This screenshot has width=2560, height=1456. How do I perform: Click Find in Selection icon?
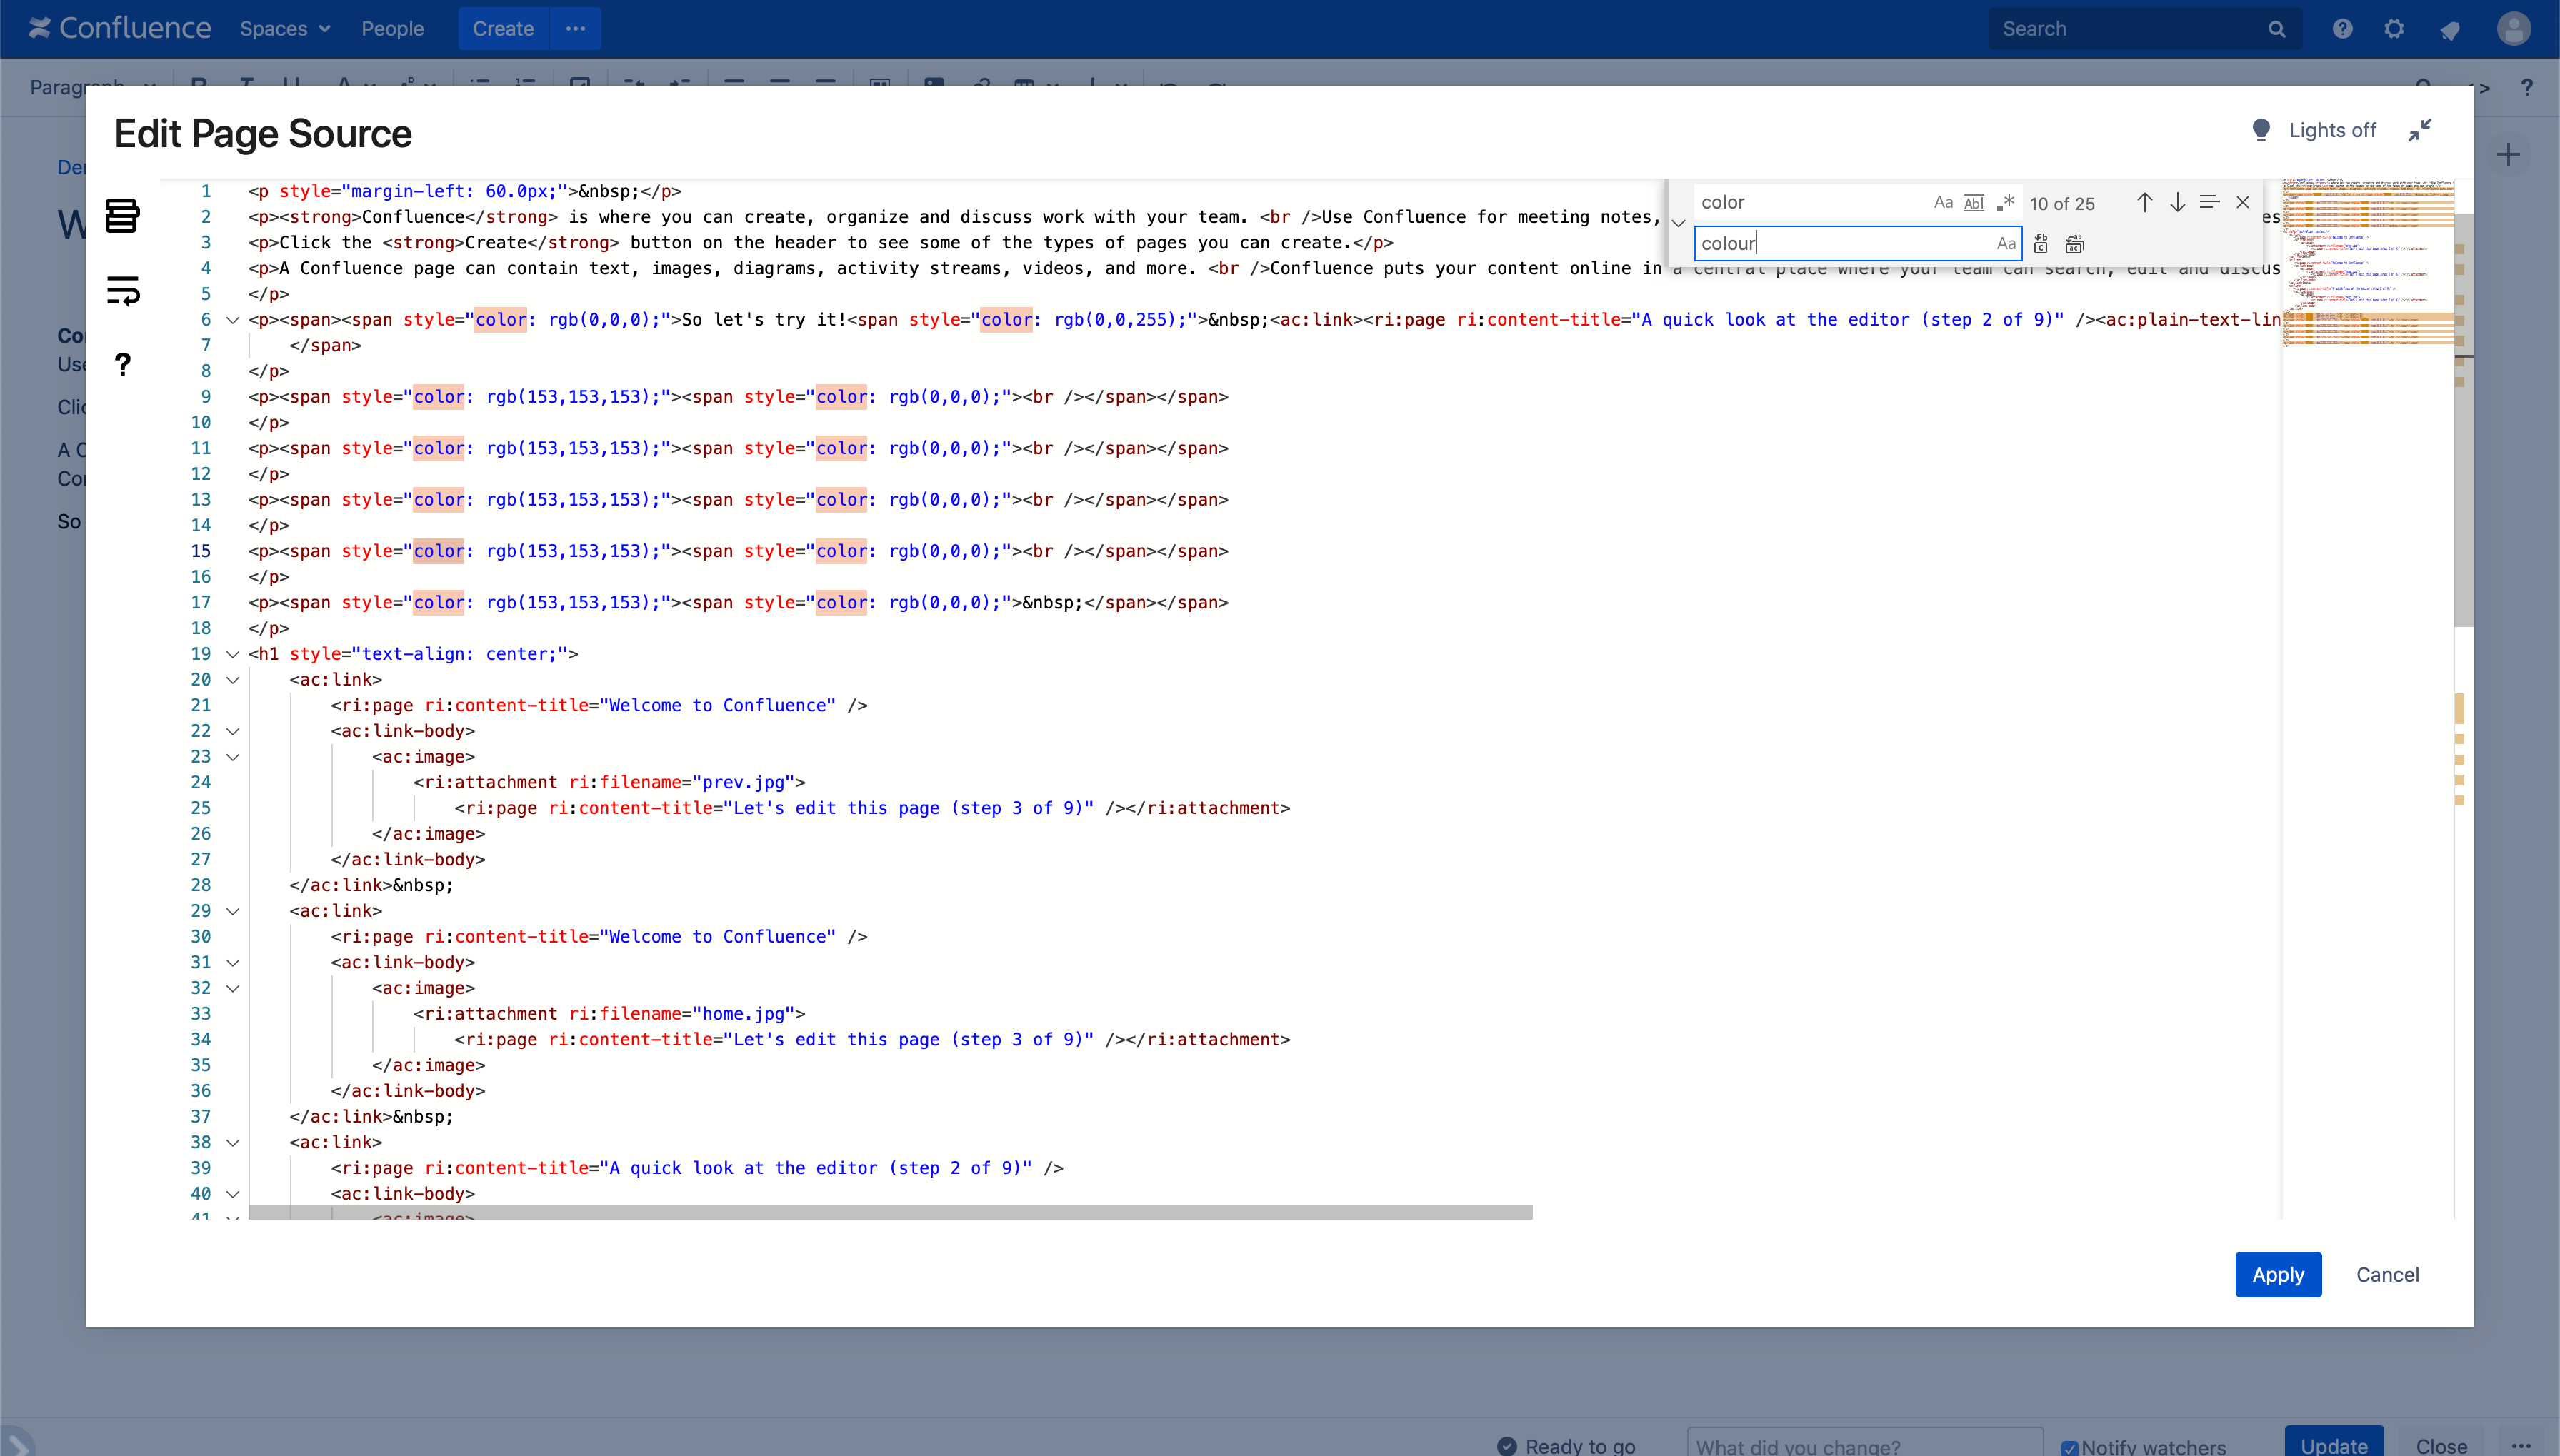tap(2210, 203)
